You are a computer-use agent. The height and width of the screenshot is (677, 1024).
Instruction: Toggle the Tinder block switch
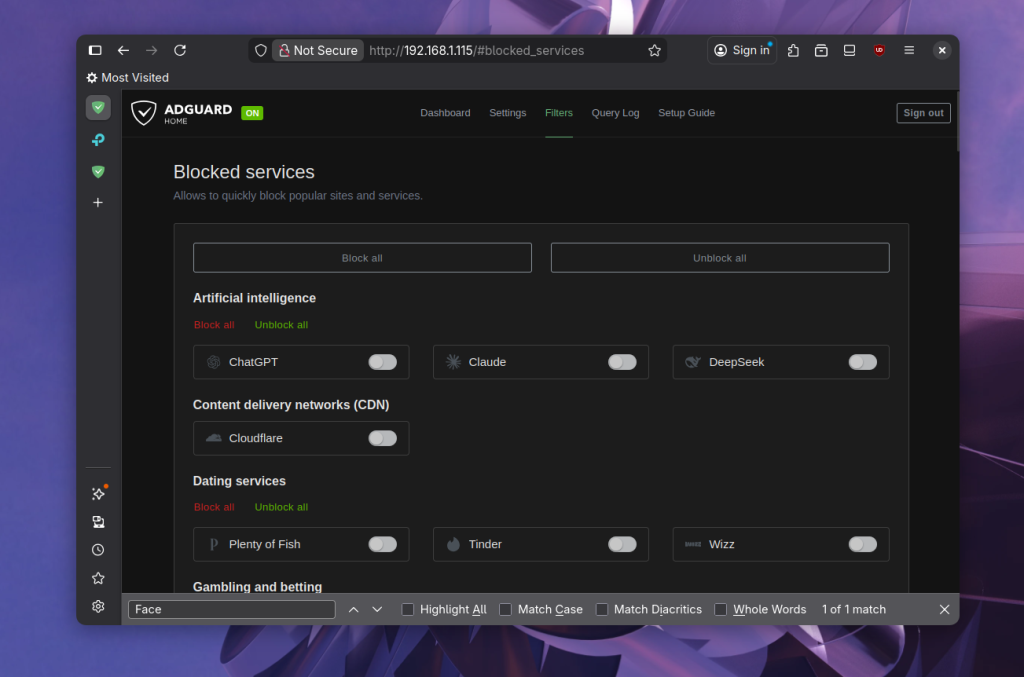[622, 544]
